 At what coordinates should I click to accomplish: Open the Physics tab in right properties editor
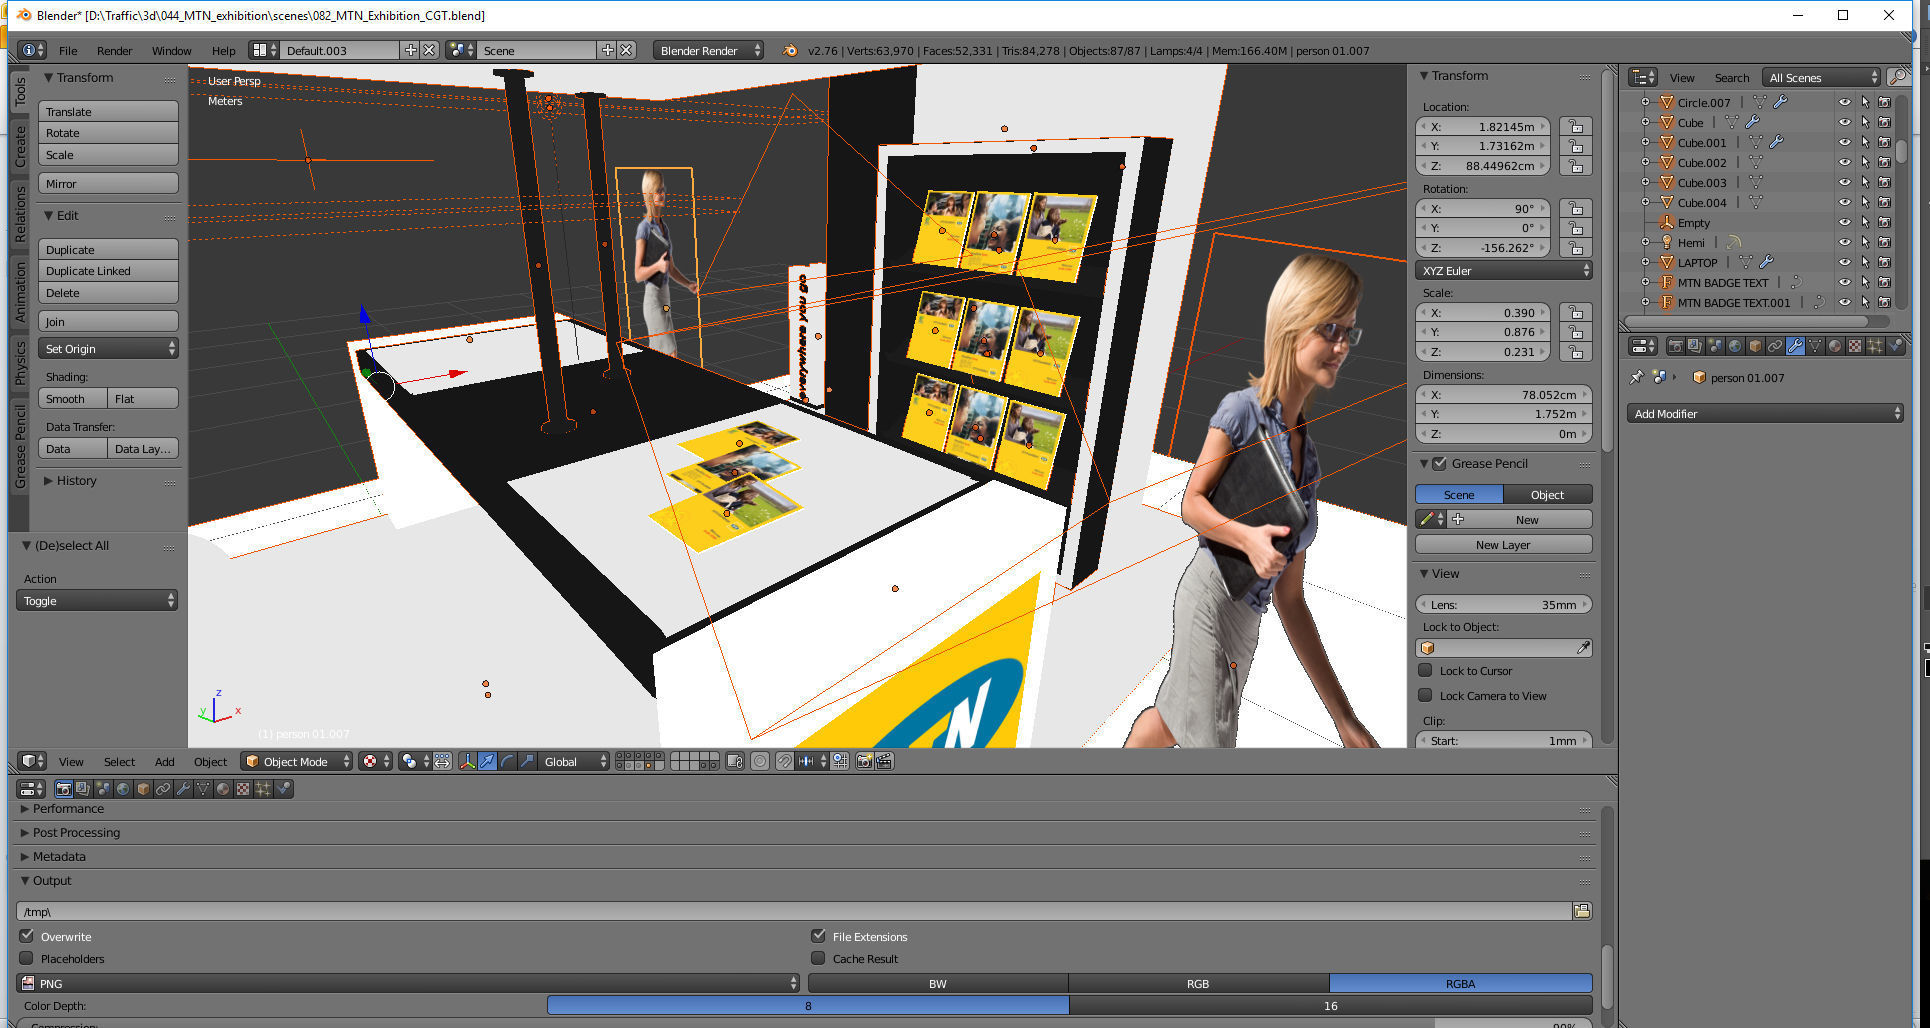tap(1895, 346)
